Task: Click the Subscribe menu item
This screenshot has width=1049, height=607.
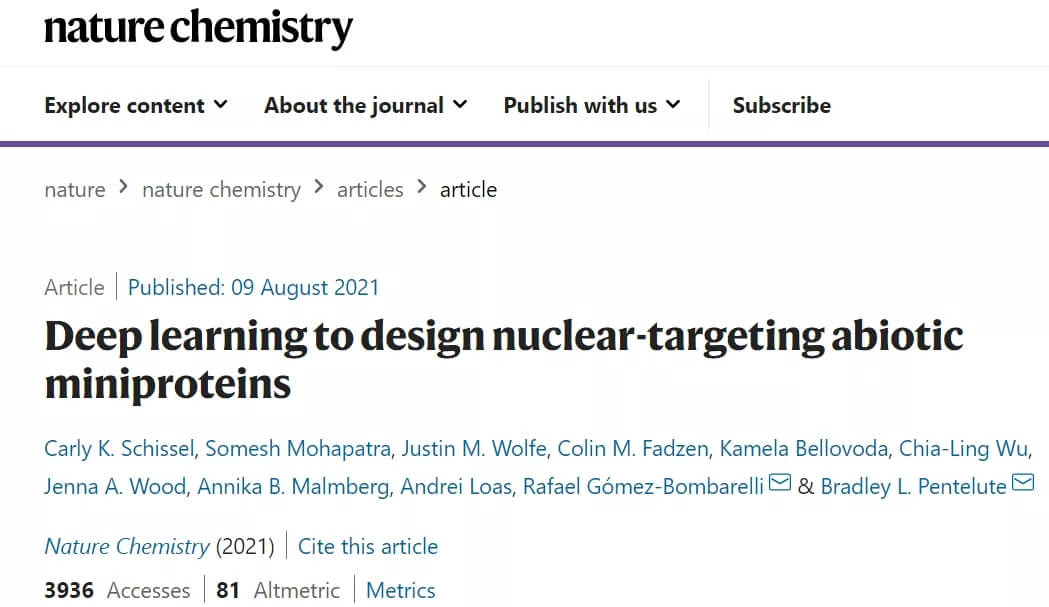Action: click(781, 105)
